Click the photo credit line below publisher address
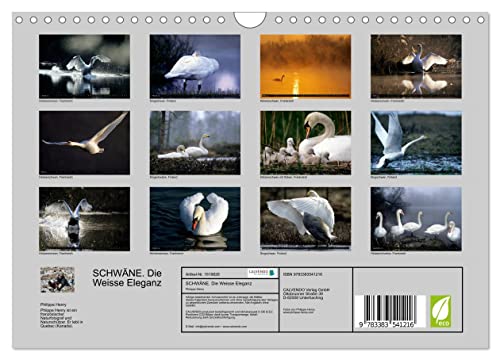The height and width of the screenshot is (360, 500). (299, 311)
